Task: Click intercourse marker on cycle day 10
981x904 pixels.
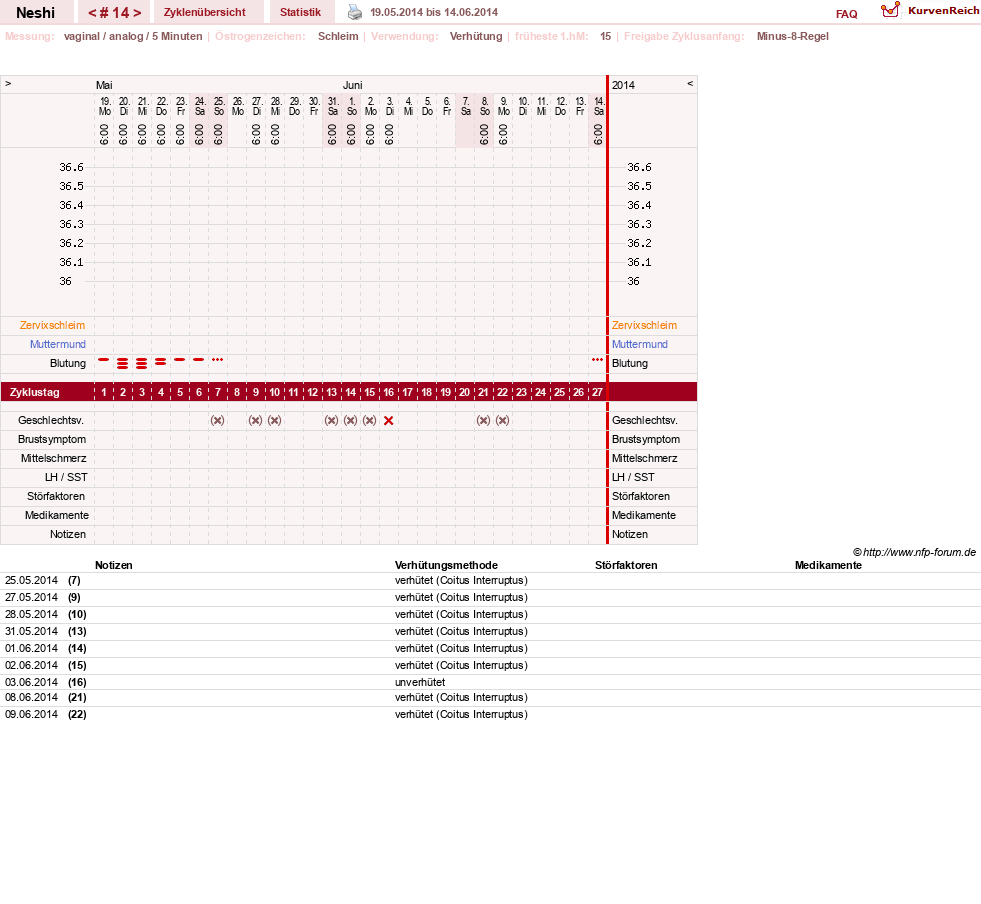Action: click(x=274, y=420)
